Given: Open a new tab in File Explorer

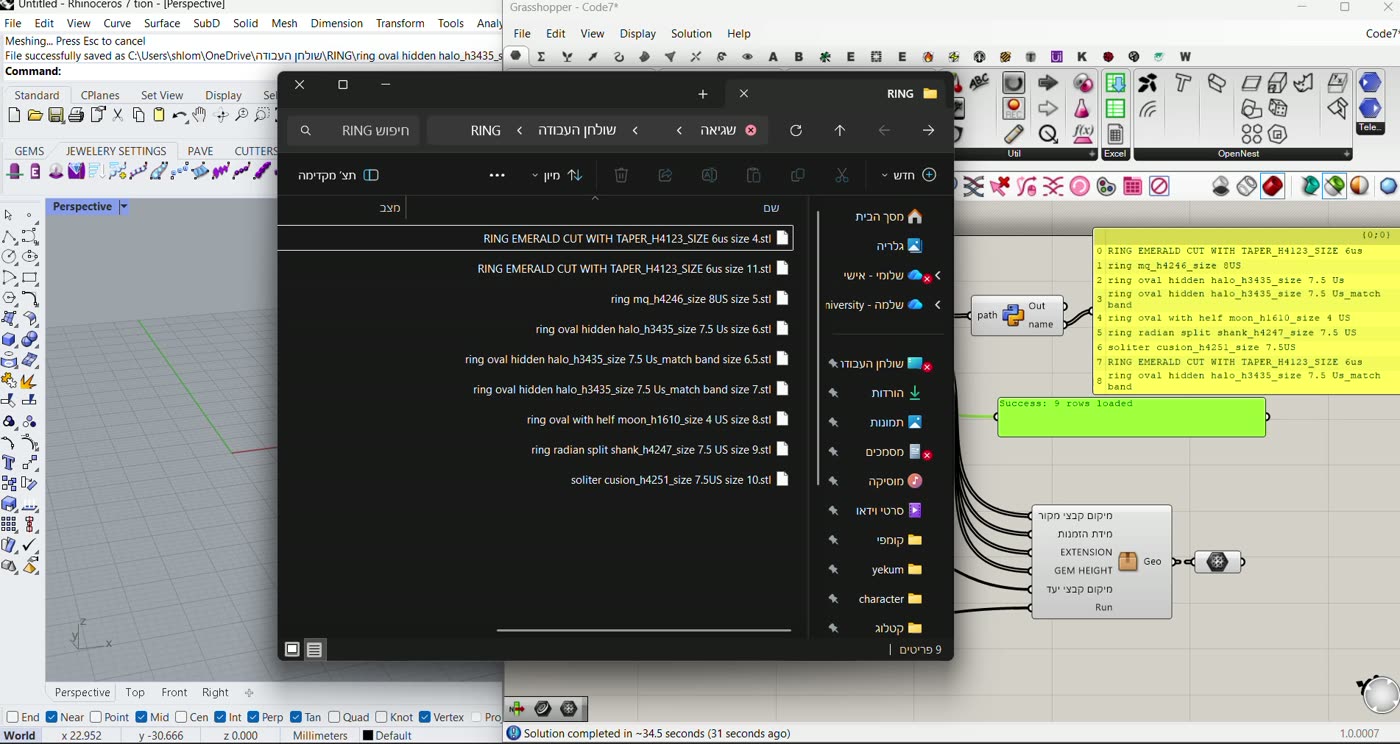Looking at the screenshot, I should pyautogui.click(x=703, y=94).
